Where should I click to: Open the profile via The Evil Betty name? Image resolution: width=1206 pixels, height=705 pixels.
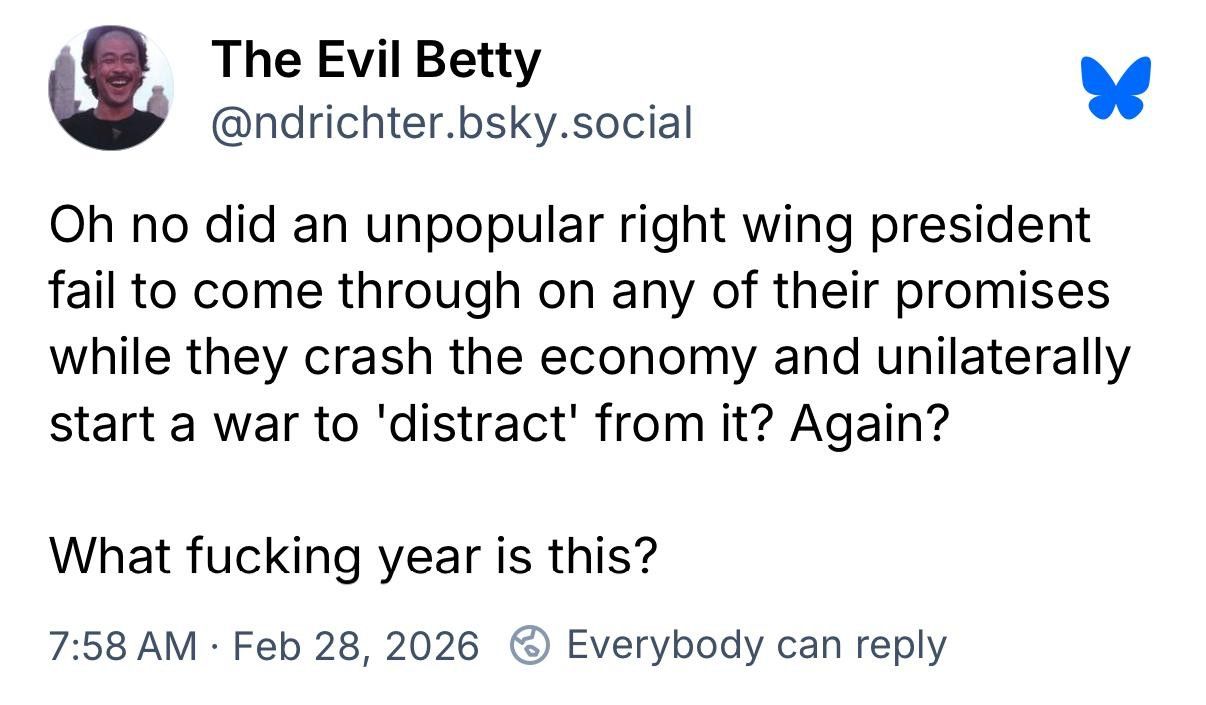[376, 60]
